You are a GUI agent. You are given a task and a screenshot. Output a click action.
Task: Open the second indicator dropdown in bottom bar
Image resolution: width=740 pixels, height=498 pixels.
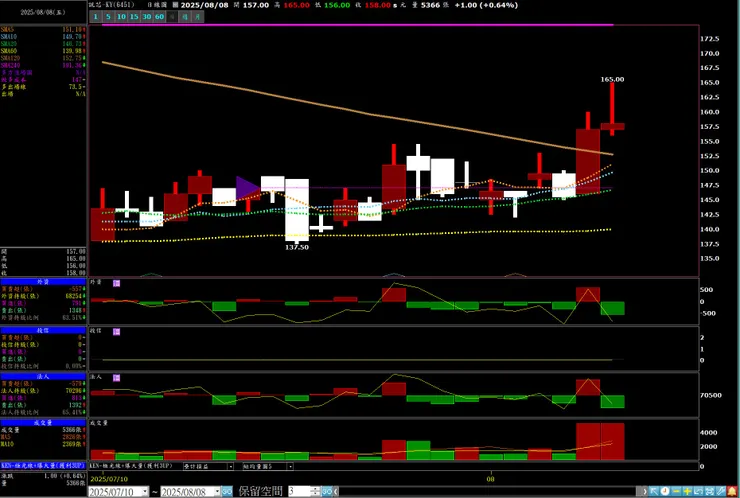click(x=268, y=466)
